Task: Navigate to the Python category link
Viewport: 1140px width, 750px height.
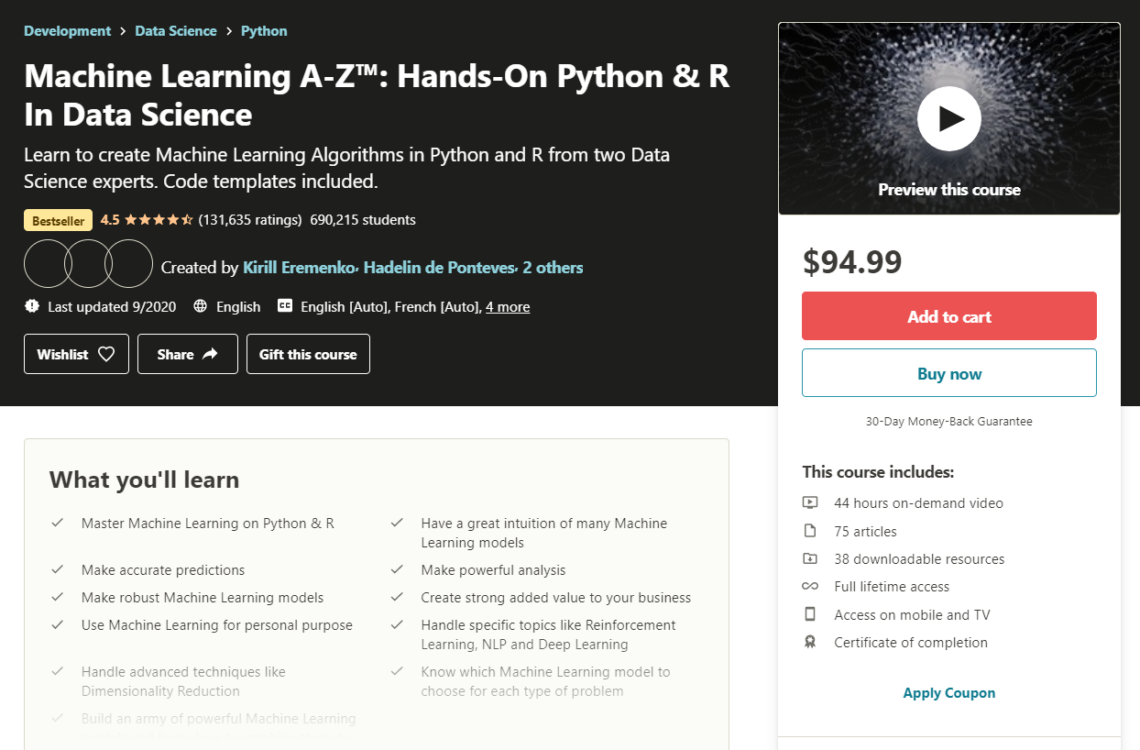Action: [263, 30]
